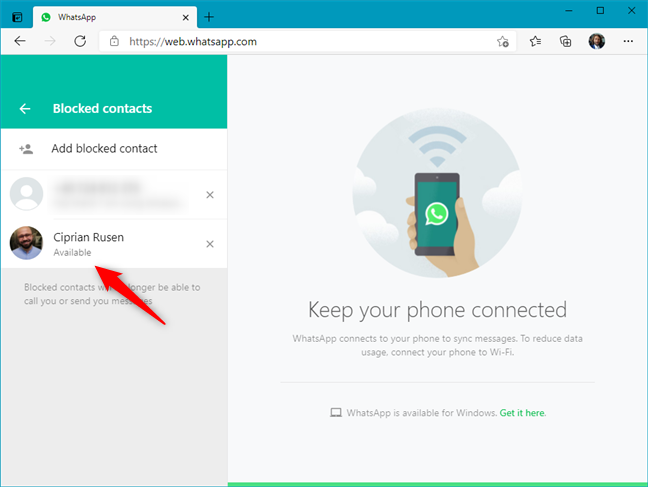The width and height of the screenshot is (648, 487).
Task: Open browser Settings and more menu
Action: pyautogui.click(x=628, y=41)
